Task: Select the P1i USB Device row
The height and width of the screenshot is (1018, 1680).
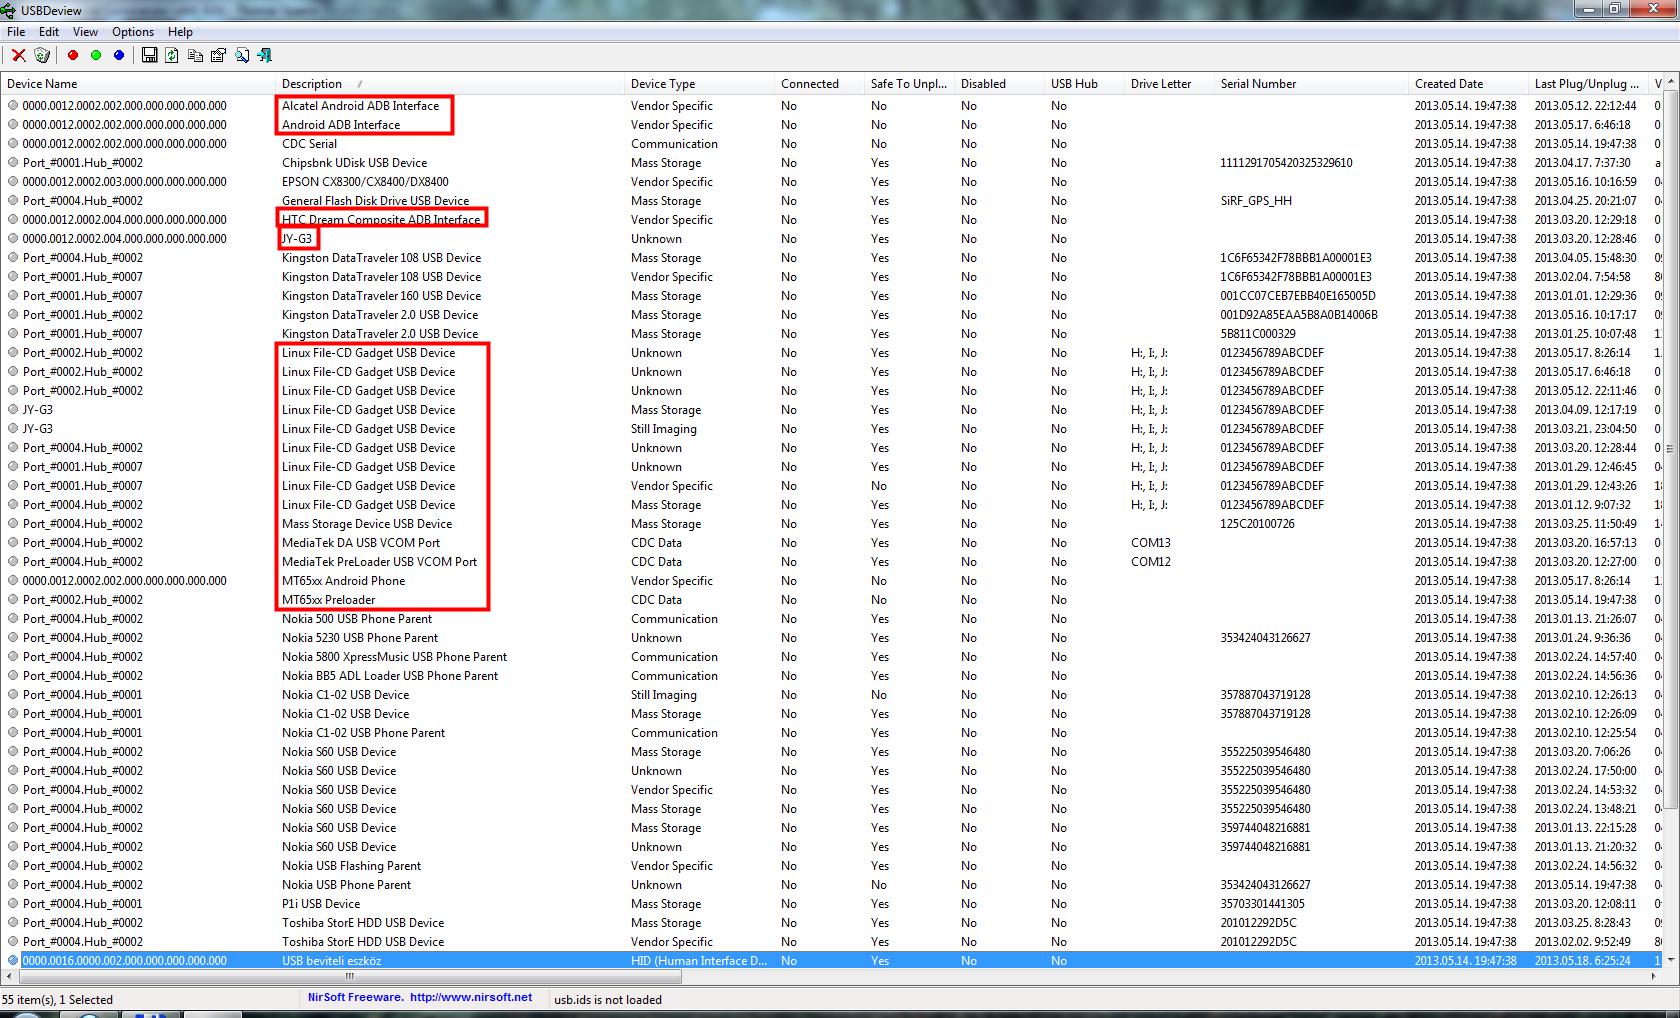Action: 832,904
